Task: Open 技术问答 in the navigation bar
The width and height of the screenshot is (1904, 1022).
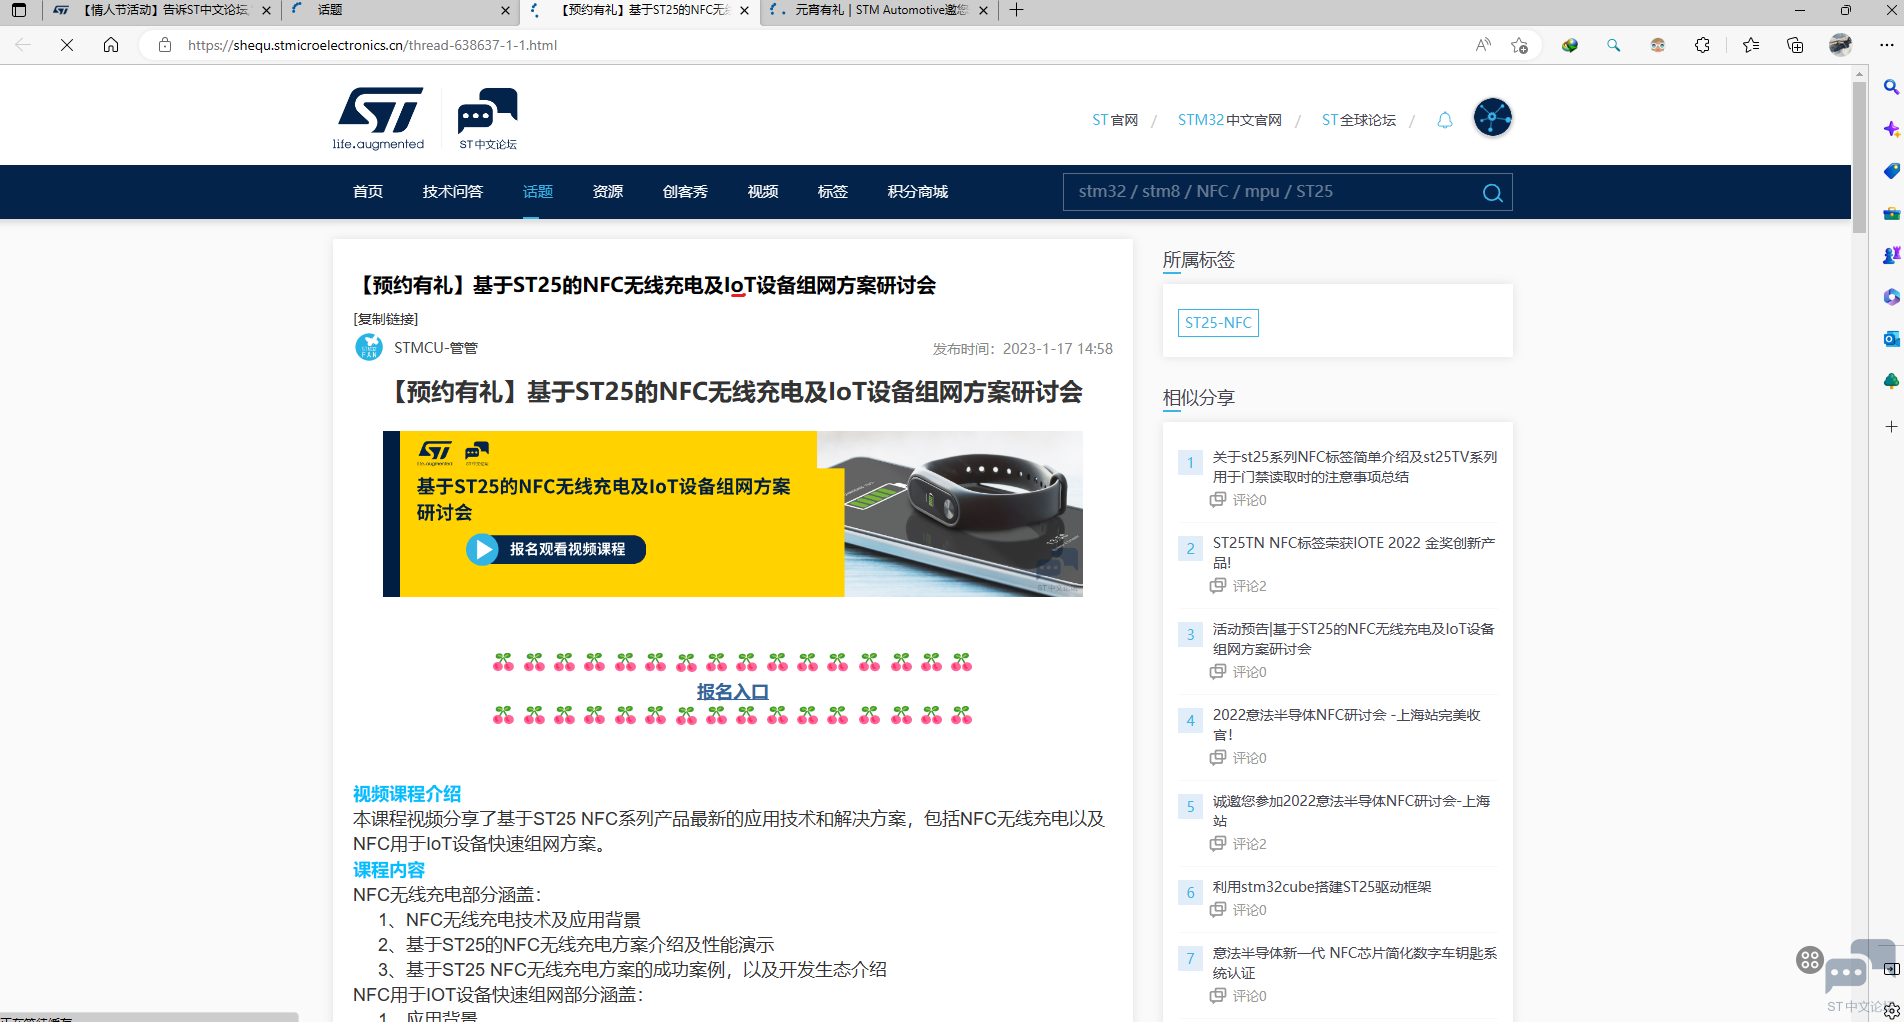Action: coord(453,192)
